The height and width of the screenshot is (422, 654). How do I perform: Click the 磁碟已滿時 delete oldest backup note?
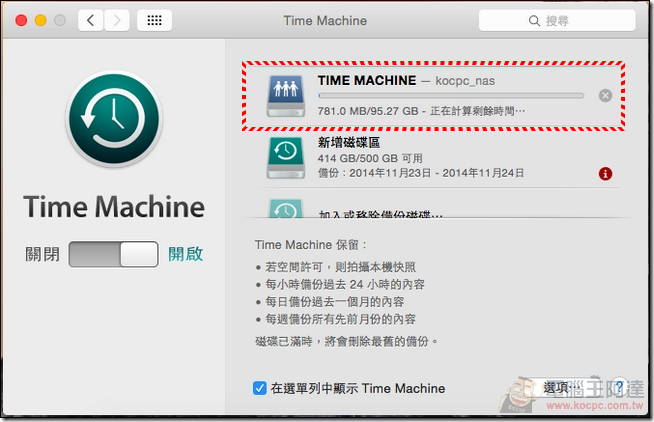(346, 342)
